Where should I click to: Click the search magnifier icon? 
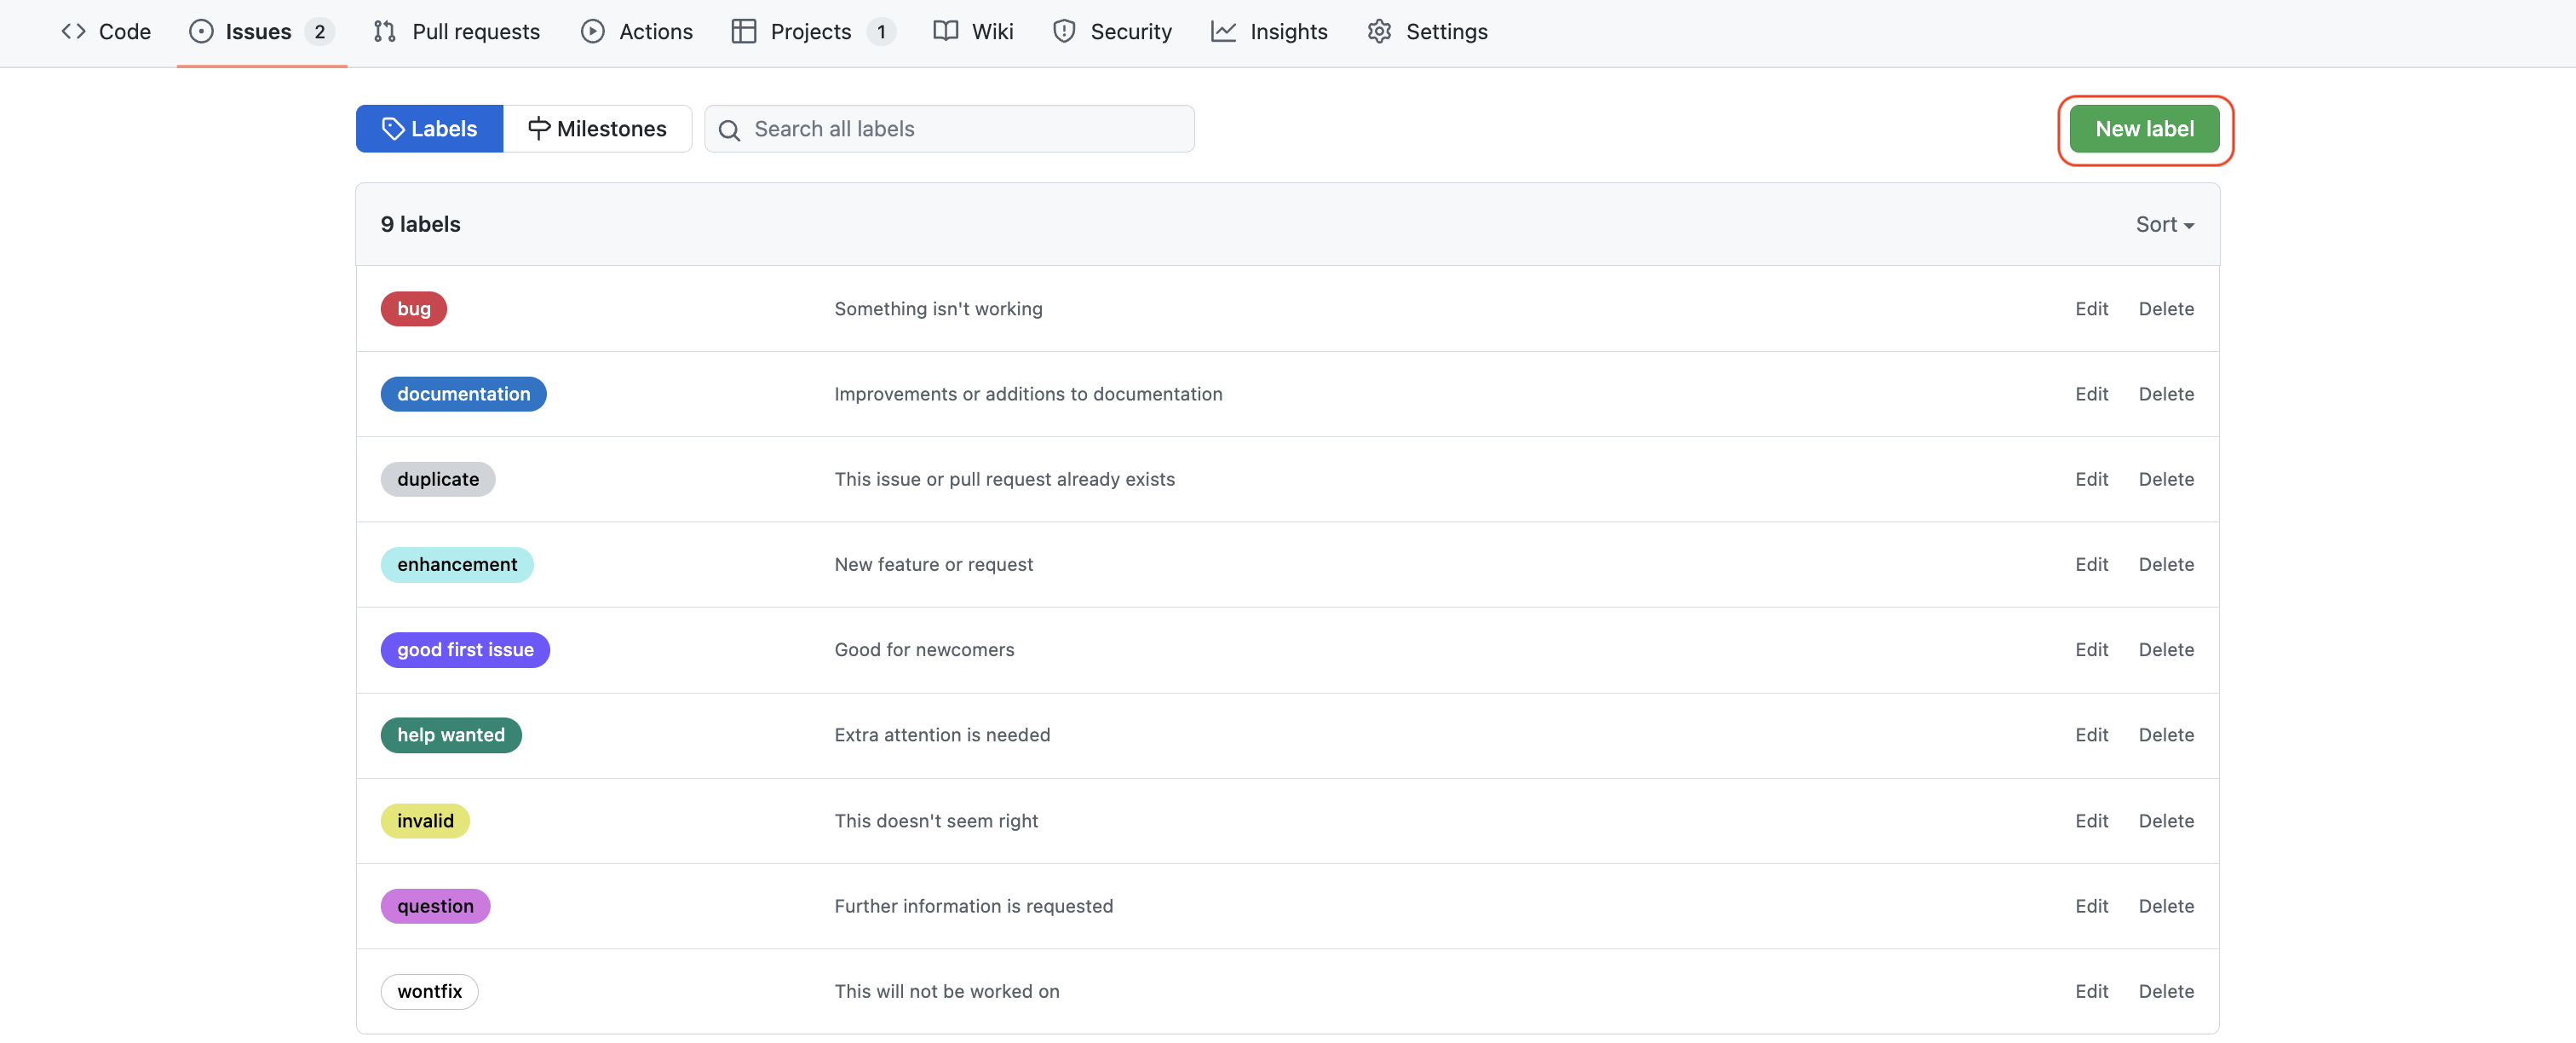coord(730,130)
